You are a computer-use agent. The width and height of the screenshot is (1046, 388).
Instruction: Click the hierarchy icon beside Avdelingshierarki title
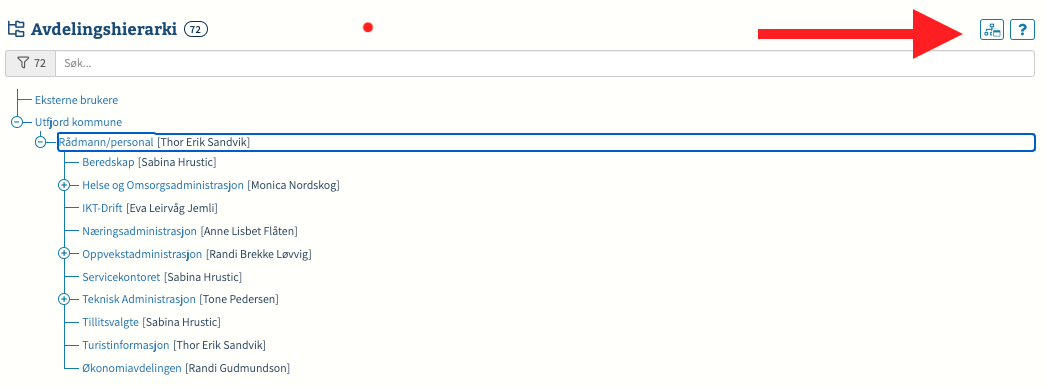click(16, 29)
